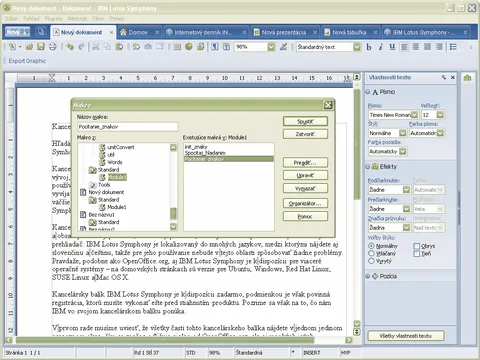
Task: Expand the Pozícia section
Action: point(368,276)
